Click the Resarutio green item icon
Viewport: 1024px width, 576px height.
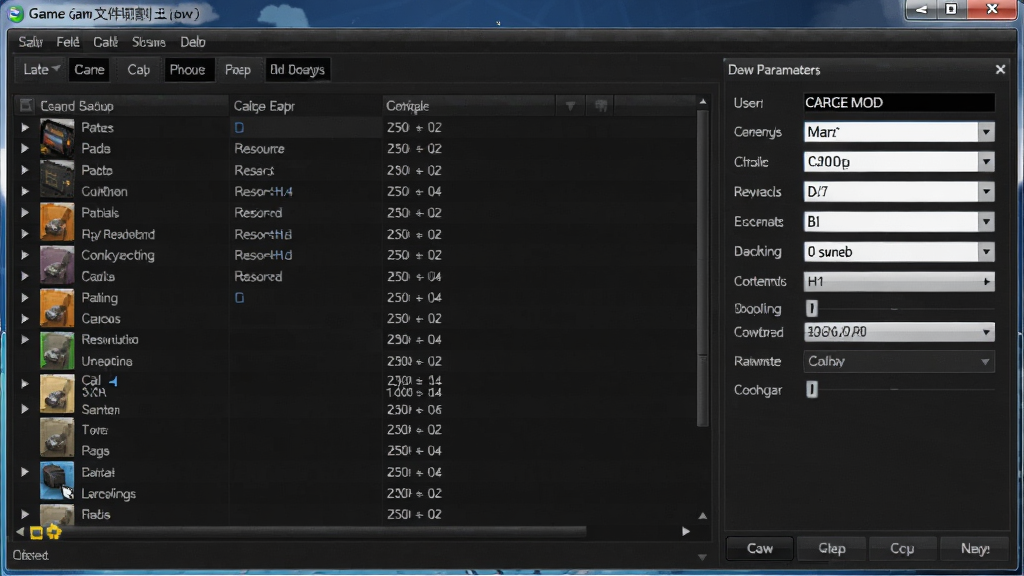57,350
